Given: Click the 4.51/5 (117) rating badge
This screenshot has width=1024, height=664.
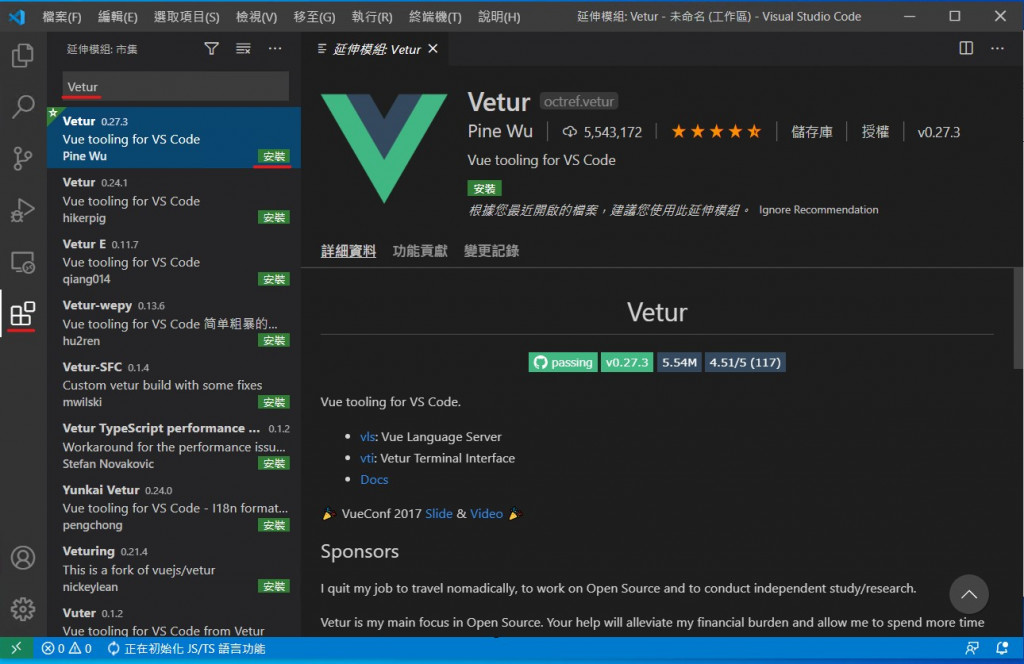Looking at the screenshot, I should [x=744, y=362].
